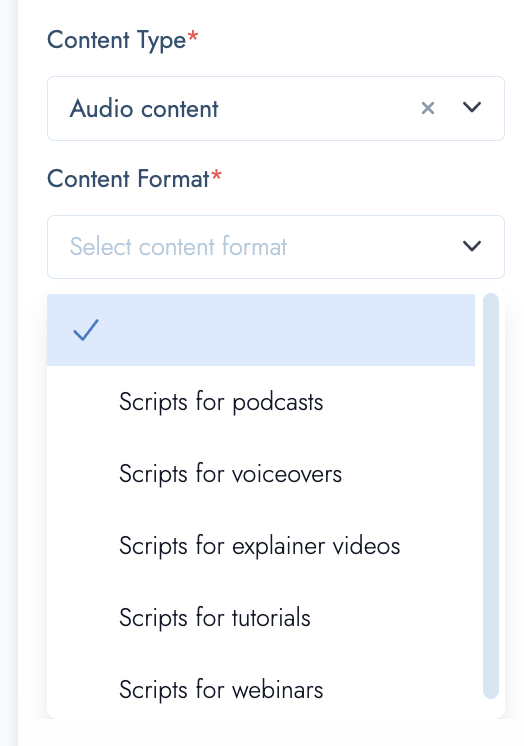Click the Content Type field label
This screenshot has height=746, width=524.
pos(117,40)
